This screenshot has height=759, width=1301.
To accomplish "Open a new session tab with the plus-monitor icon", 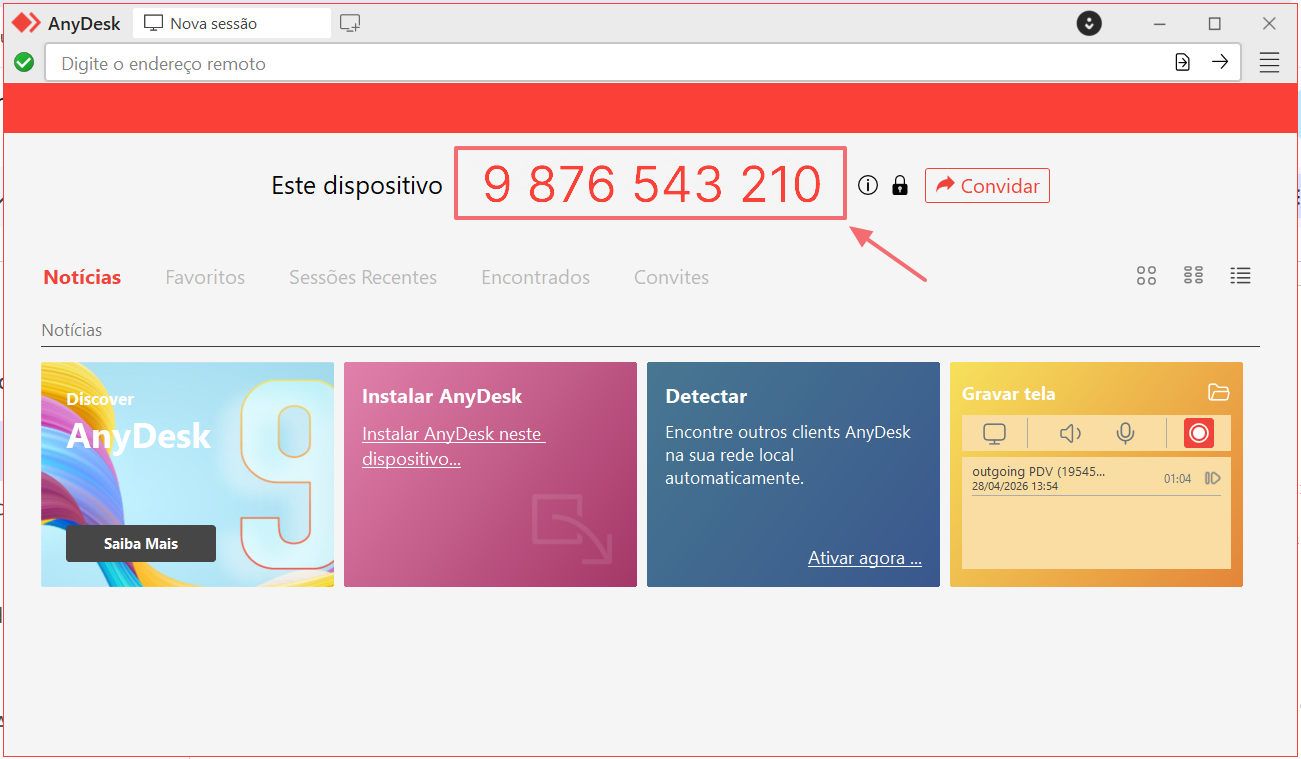I will pyautogui.click(x=350, y=23).
